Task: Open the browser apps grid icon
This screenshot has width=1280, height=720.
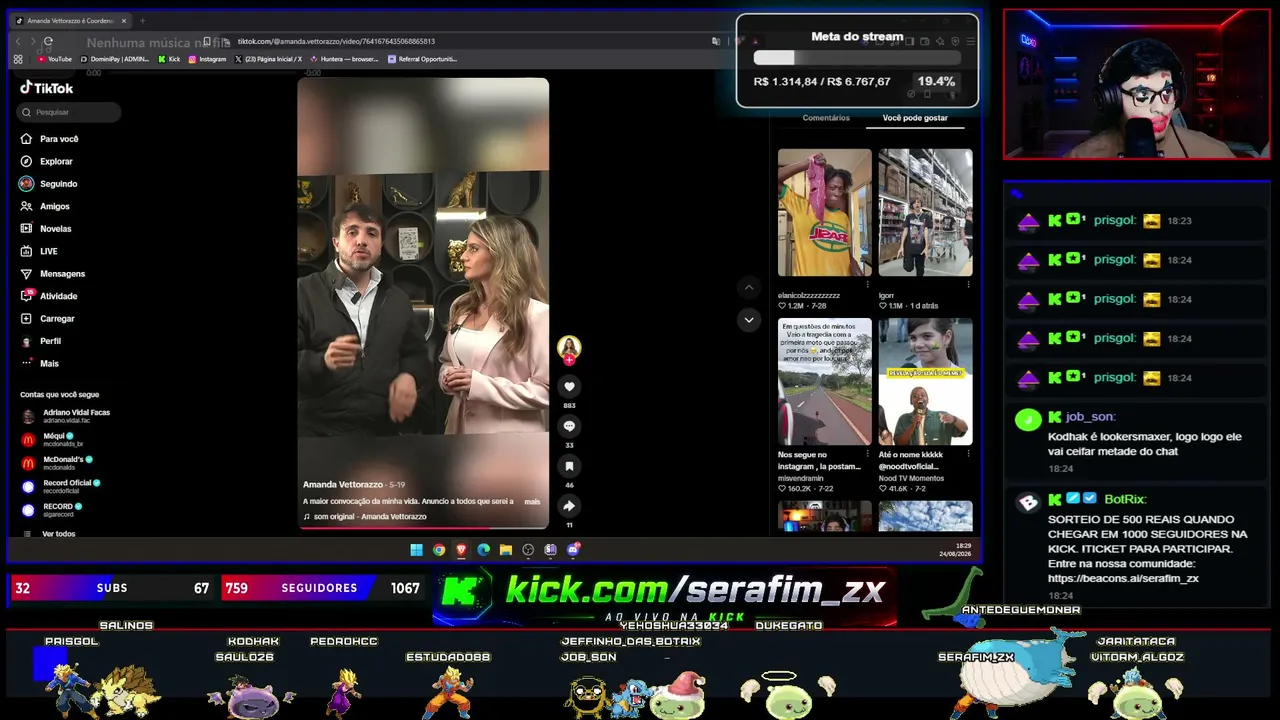Action: click(x=18, y=59)
